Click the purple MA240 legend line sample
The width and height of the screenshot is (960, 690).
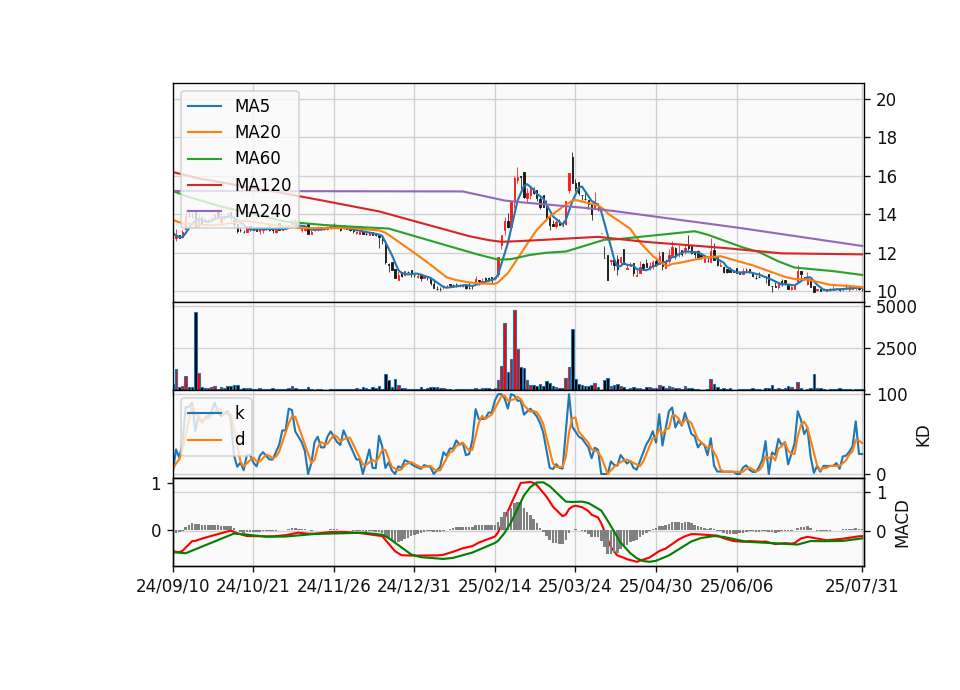204,211
